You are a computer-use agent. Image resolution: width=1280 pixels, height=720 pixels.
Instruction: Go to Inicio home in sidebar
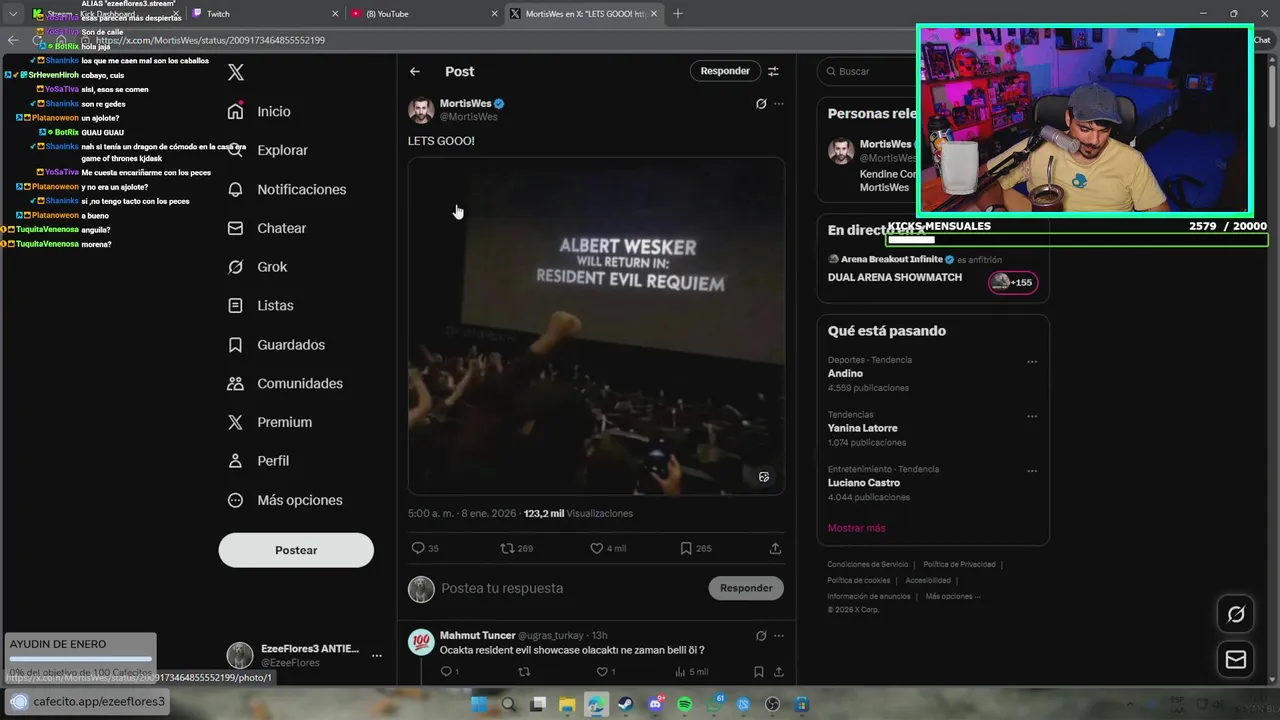(259, 112)
